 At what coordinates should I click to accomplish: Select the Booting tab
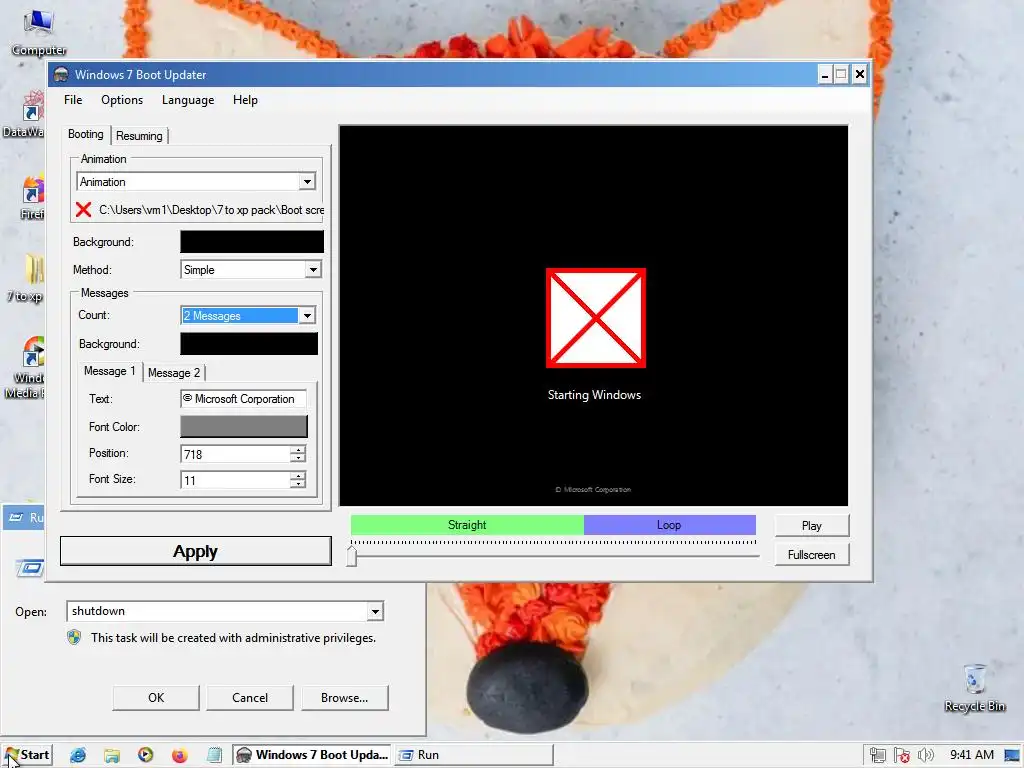click(x=86, y=134)
